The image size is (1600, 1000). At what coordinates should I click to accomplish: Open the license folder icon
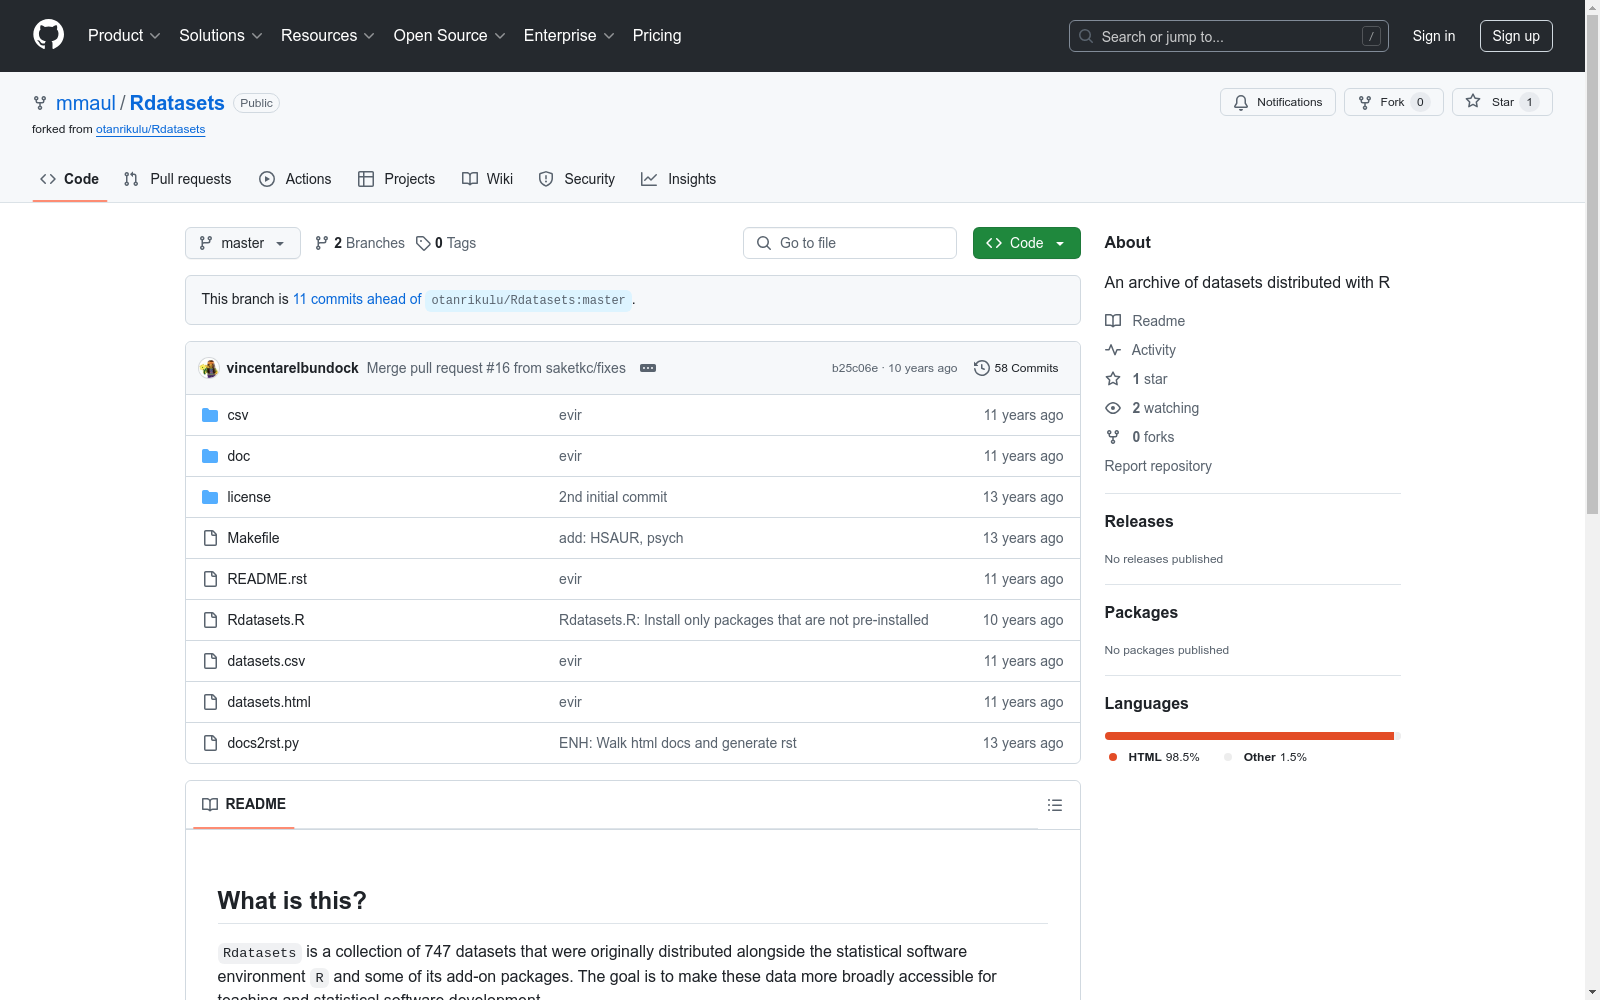click(210, 497)
